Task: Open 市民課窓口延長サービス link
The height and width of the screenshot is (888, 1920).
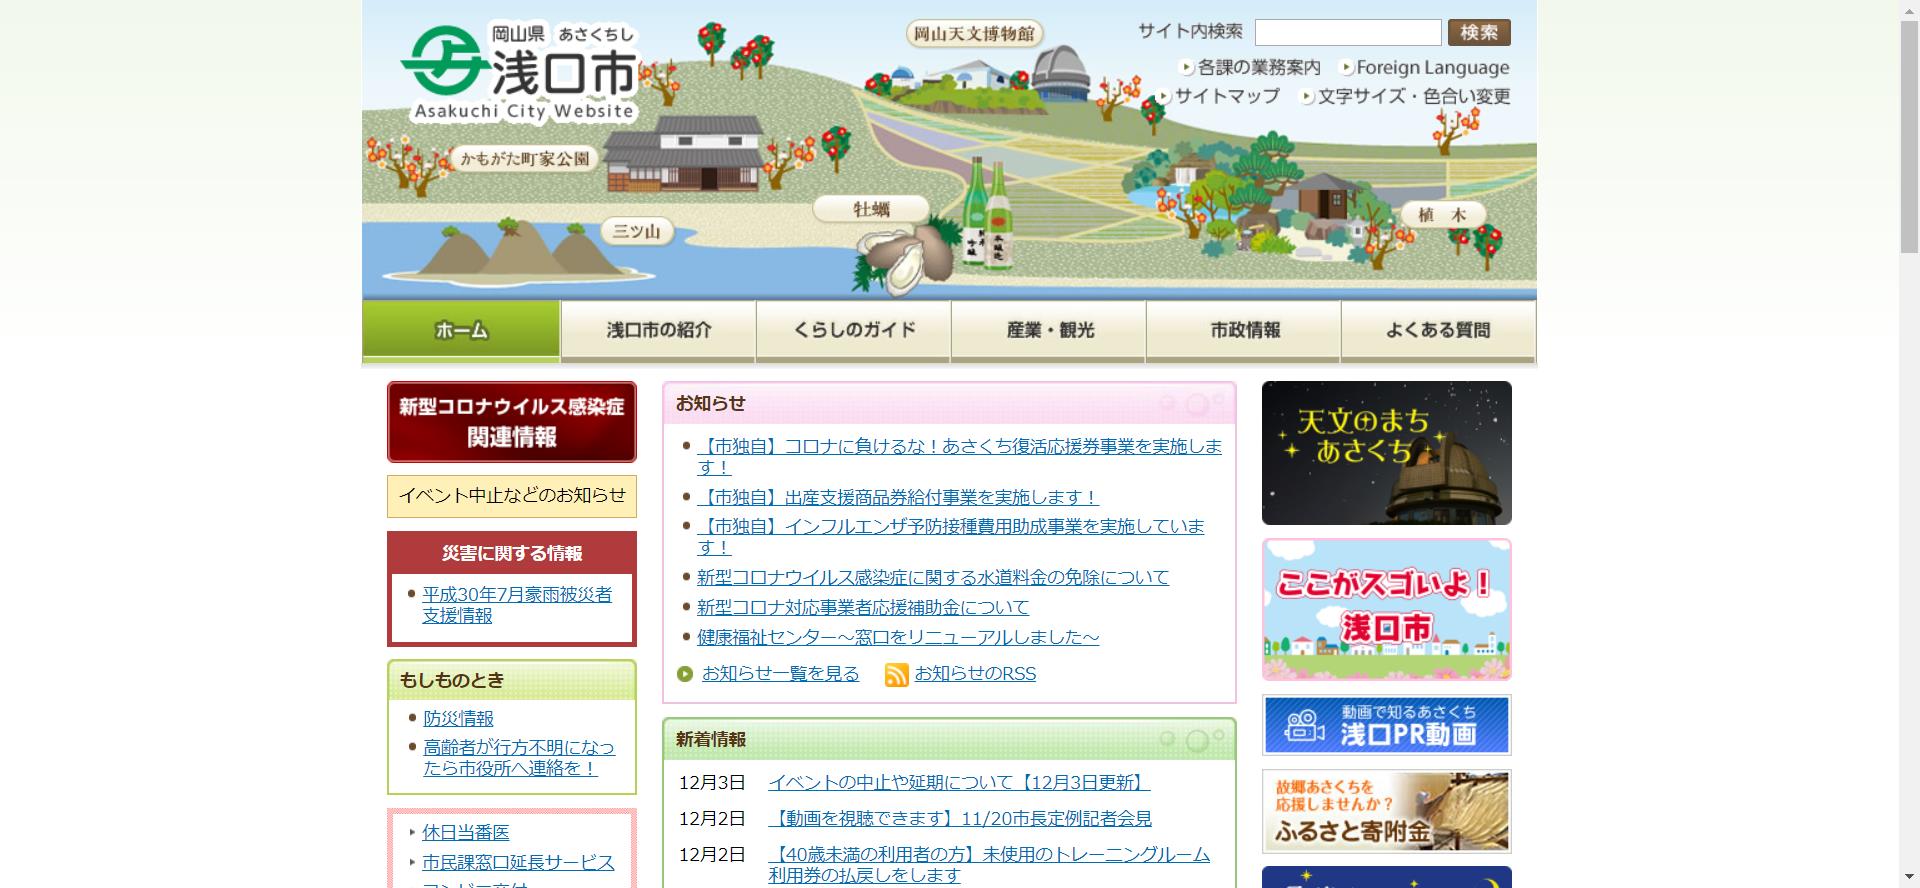Action: pos(517,862)
